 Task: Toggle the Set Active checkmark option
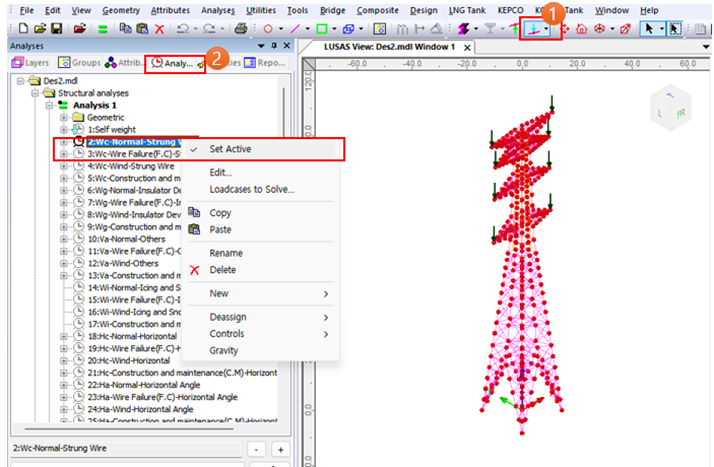click(x=230, y=149)
